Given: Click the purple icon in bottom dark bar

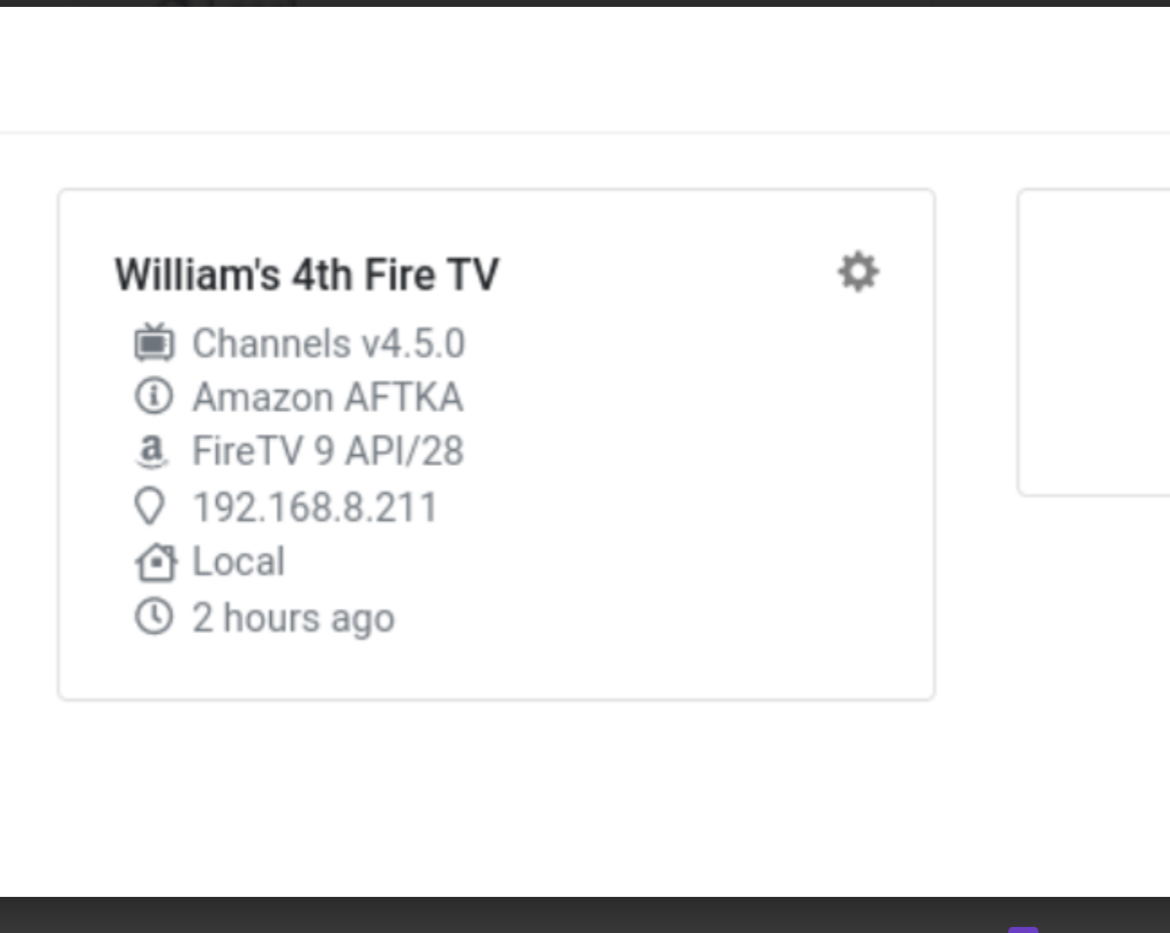Looking at the screenshot, I should 1022,929.
